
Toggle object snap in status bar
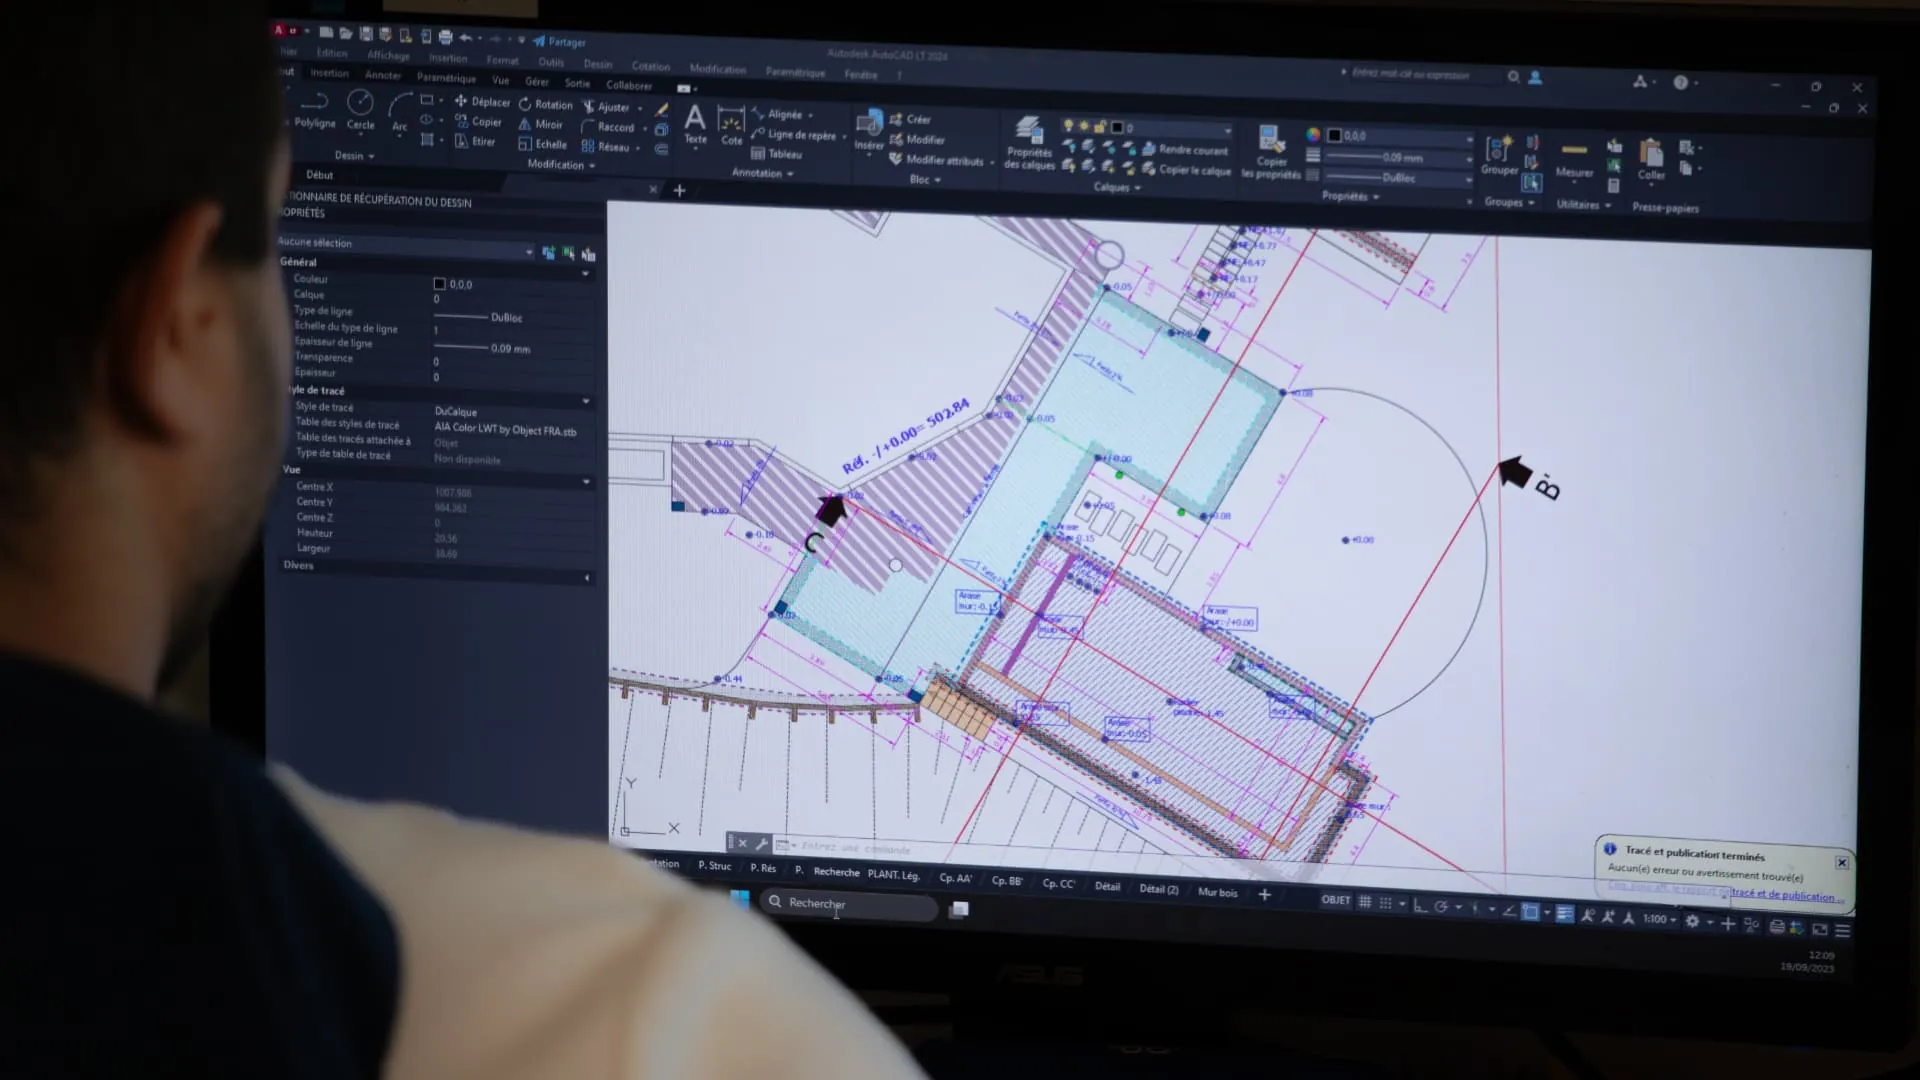pos(1530,911)
